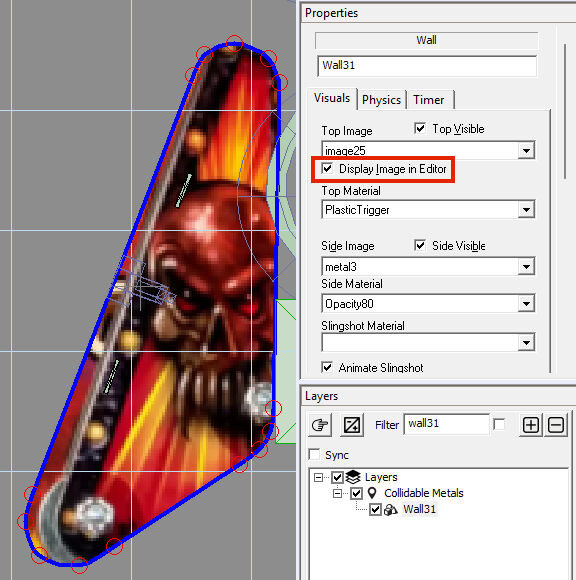Image resolution: width=576 pixels, height=580 pixels.
Task: Click the stacked Layers root icon
Action: pos(353,477)
